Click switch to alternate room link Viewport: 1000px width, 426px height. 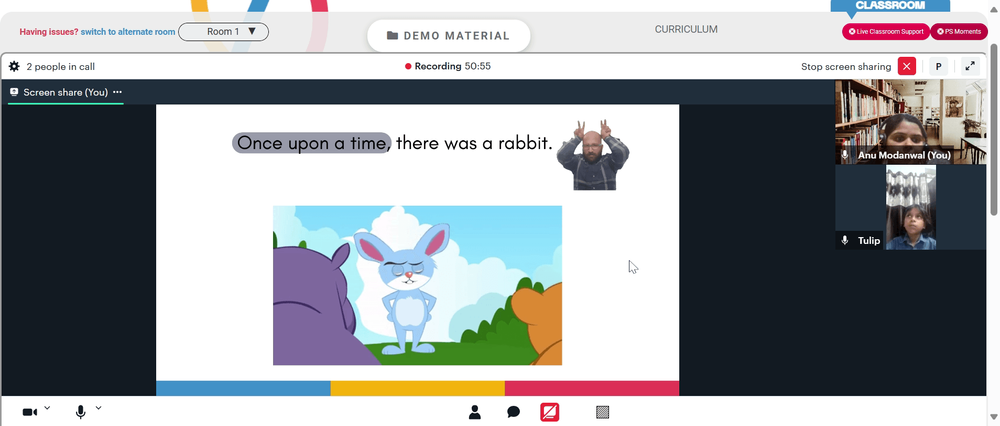coord(128,31)
